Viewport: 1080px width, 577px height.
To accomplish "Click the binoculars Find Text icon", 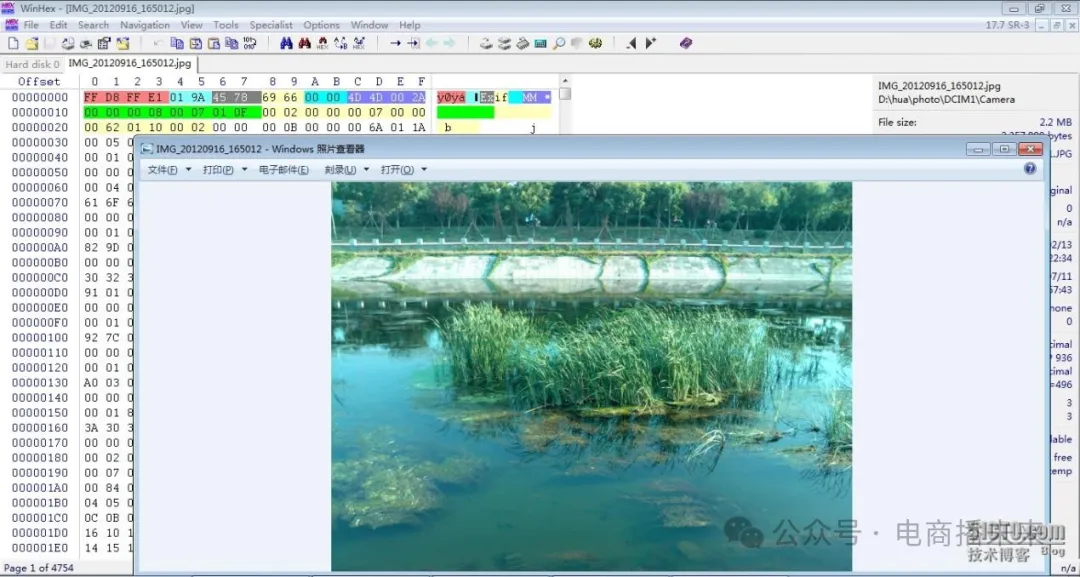I will point(286,43).
